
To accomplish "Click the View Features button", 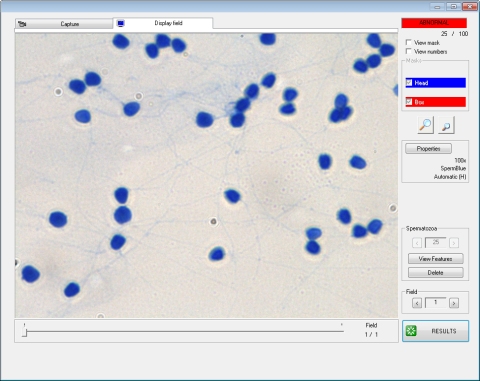I will [x=435, y=259].
